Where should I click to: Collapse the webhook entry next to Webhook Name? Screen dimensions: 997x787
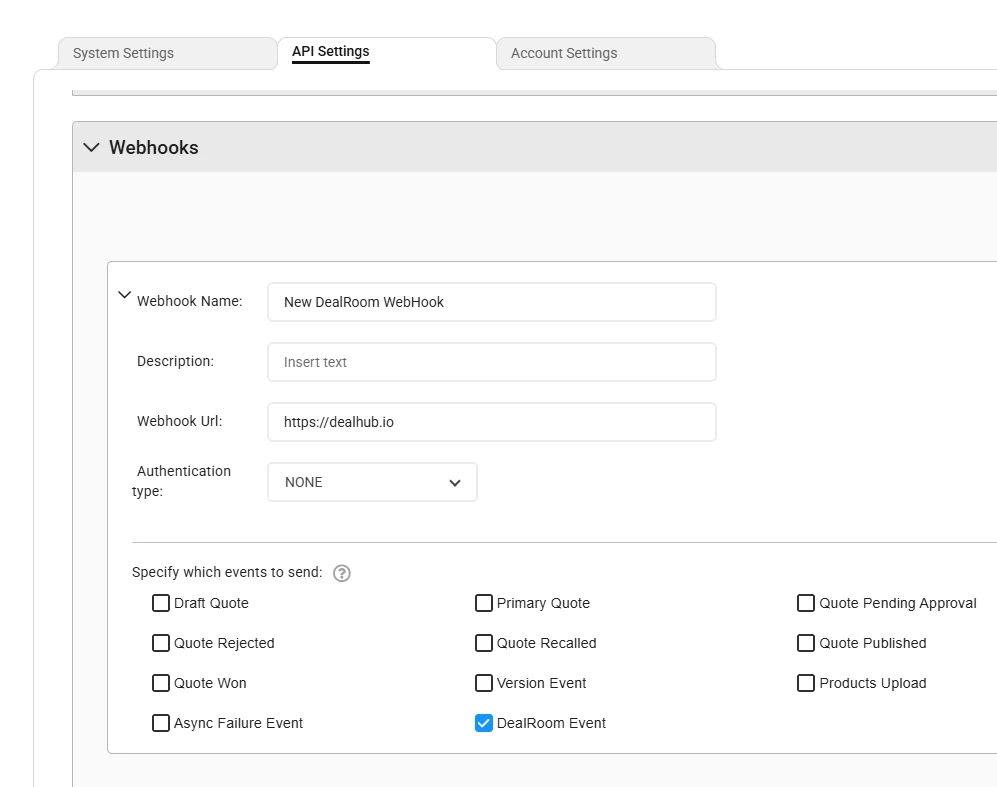coord(125,295)
